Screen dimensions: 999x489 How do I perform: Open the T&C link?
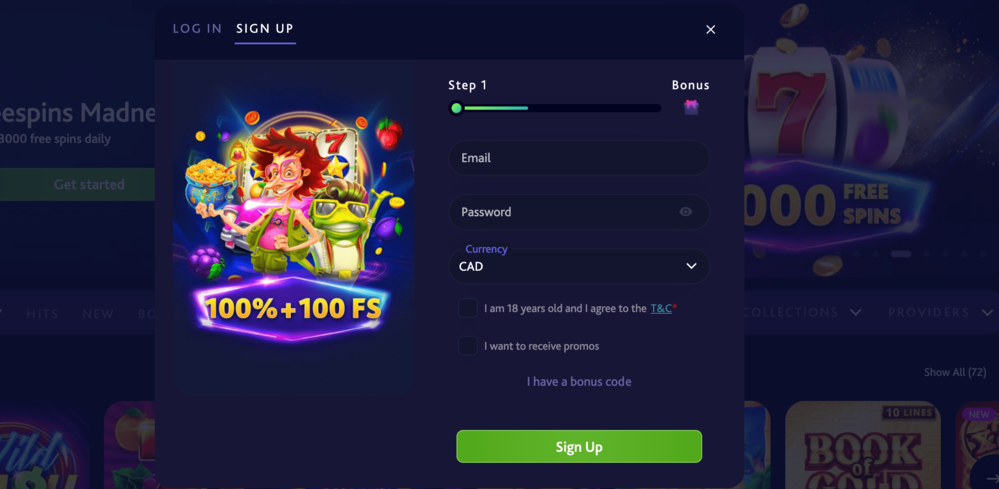[661, 308]
